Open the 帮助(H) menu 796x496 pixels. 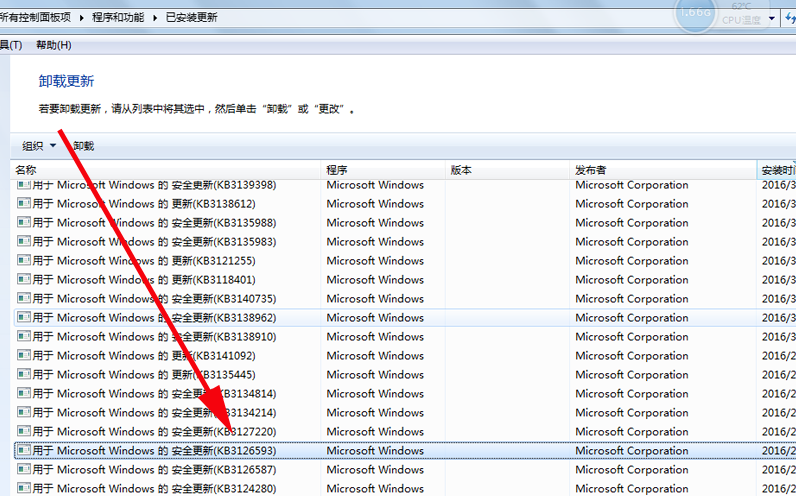53,45
